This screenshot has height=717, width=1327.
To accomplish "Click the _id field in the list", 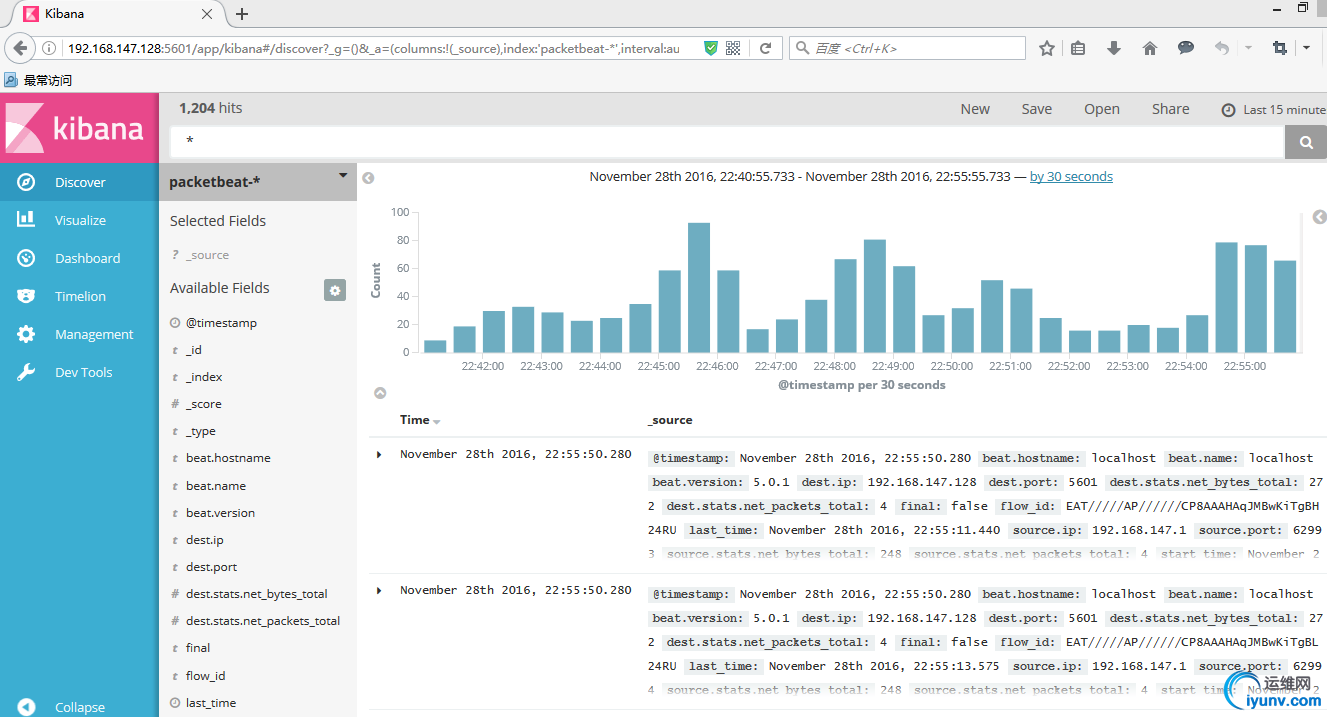I will pos(194,350).
